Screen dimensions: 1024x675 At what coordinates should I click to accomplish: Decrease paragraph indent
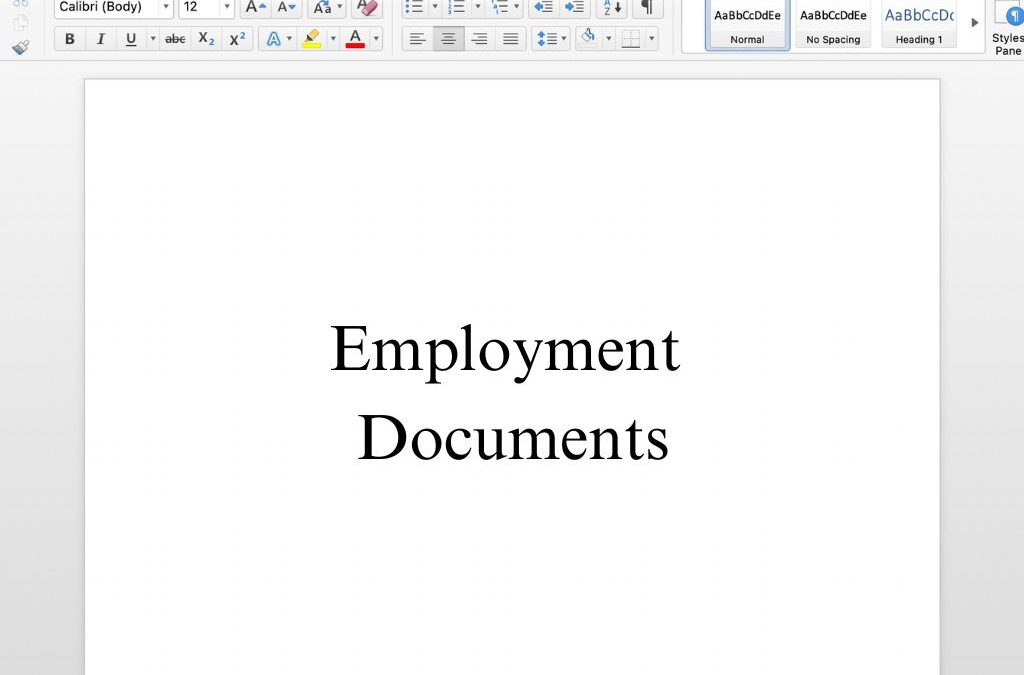543,7
